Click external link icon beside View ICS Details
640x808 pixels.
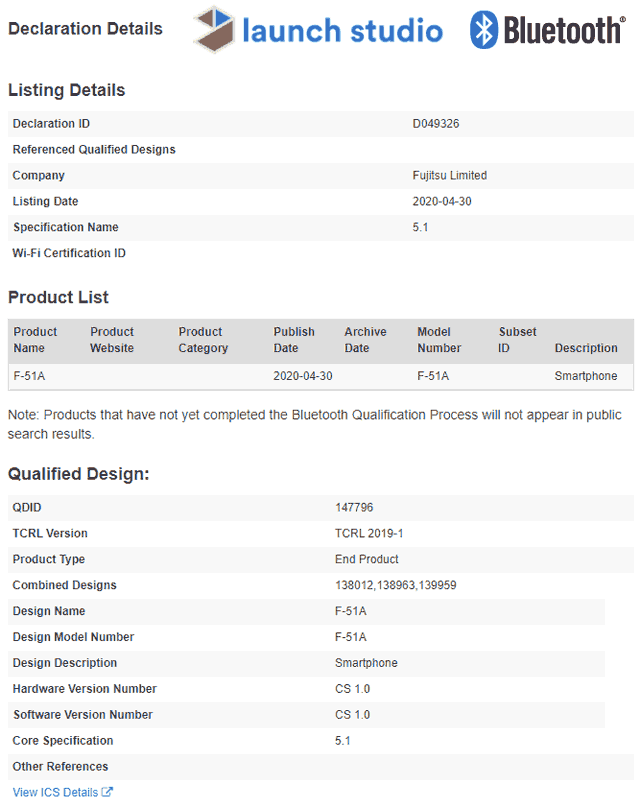click(x=107, y=792)
